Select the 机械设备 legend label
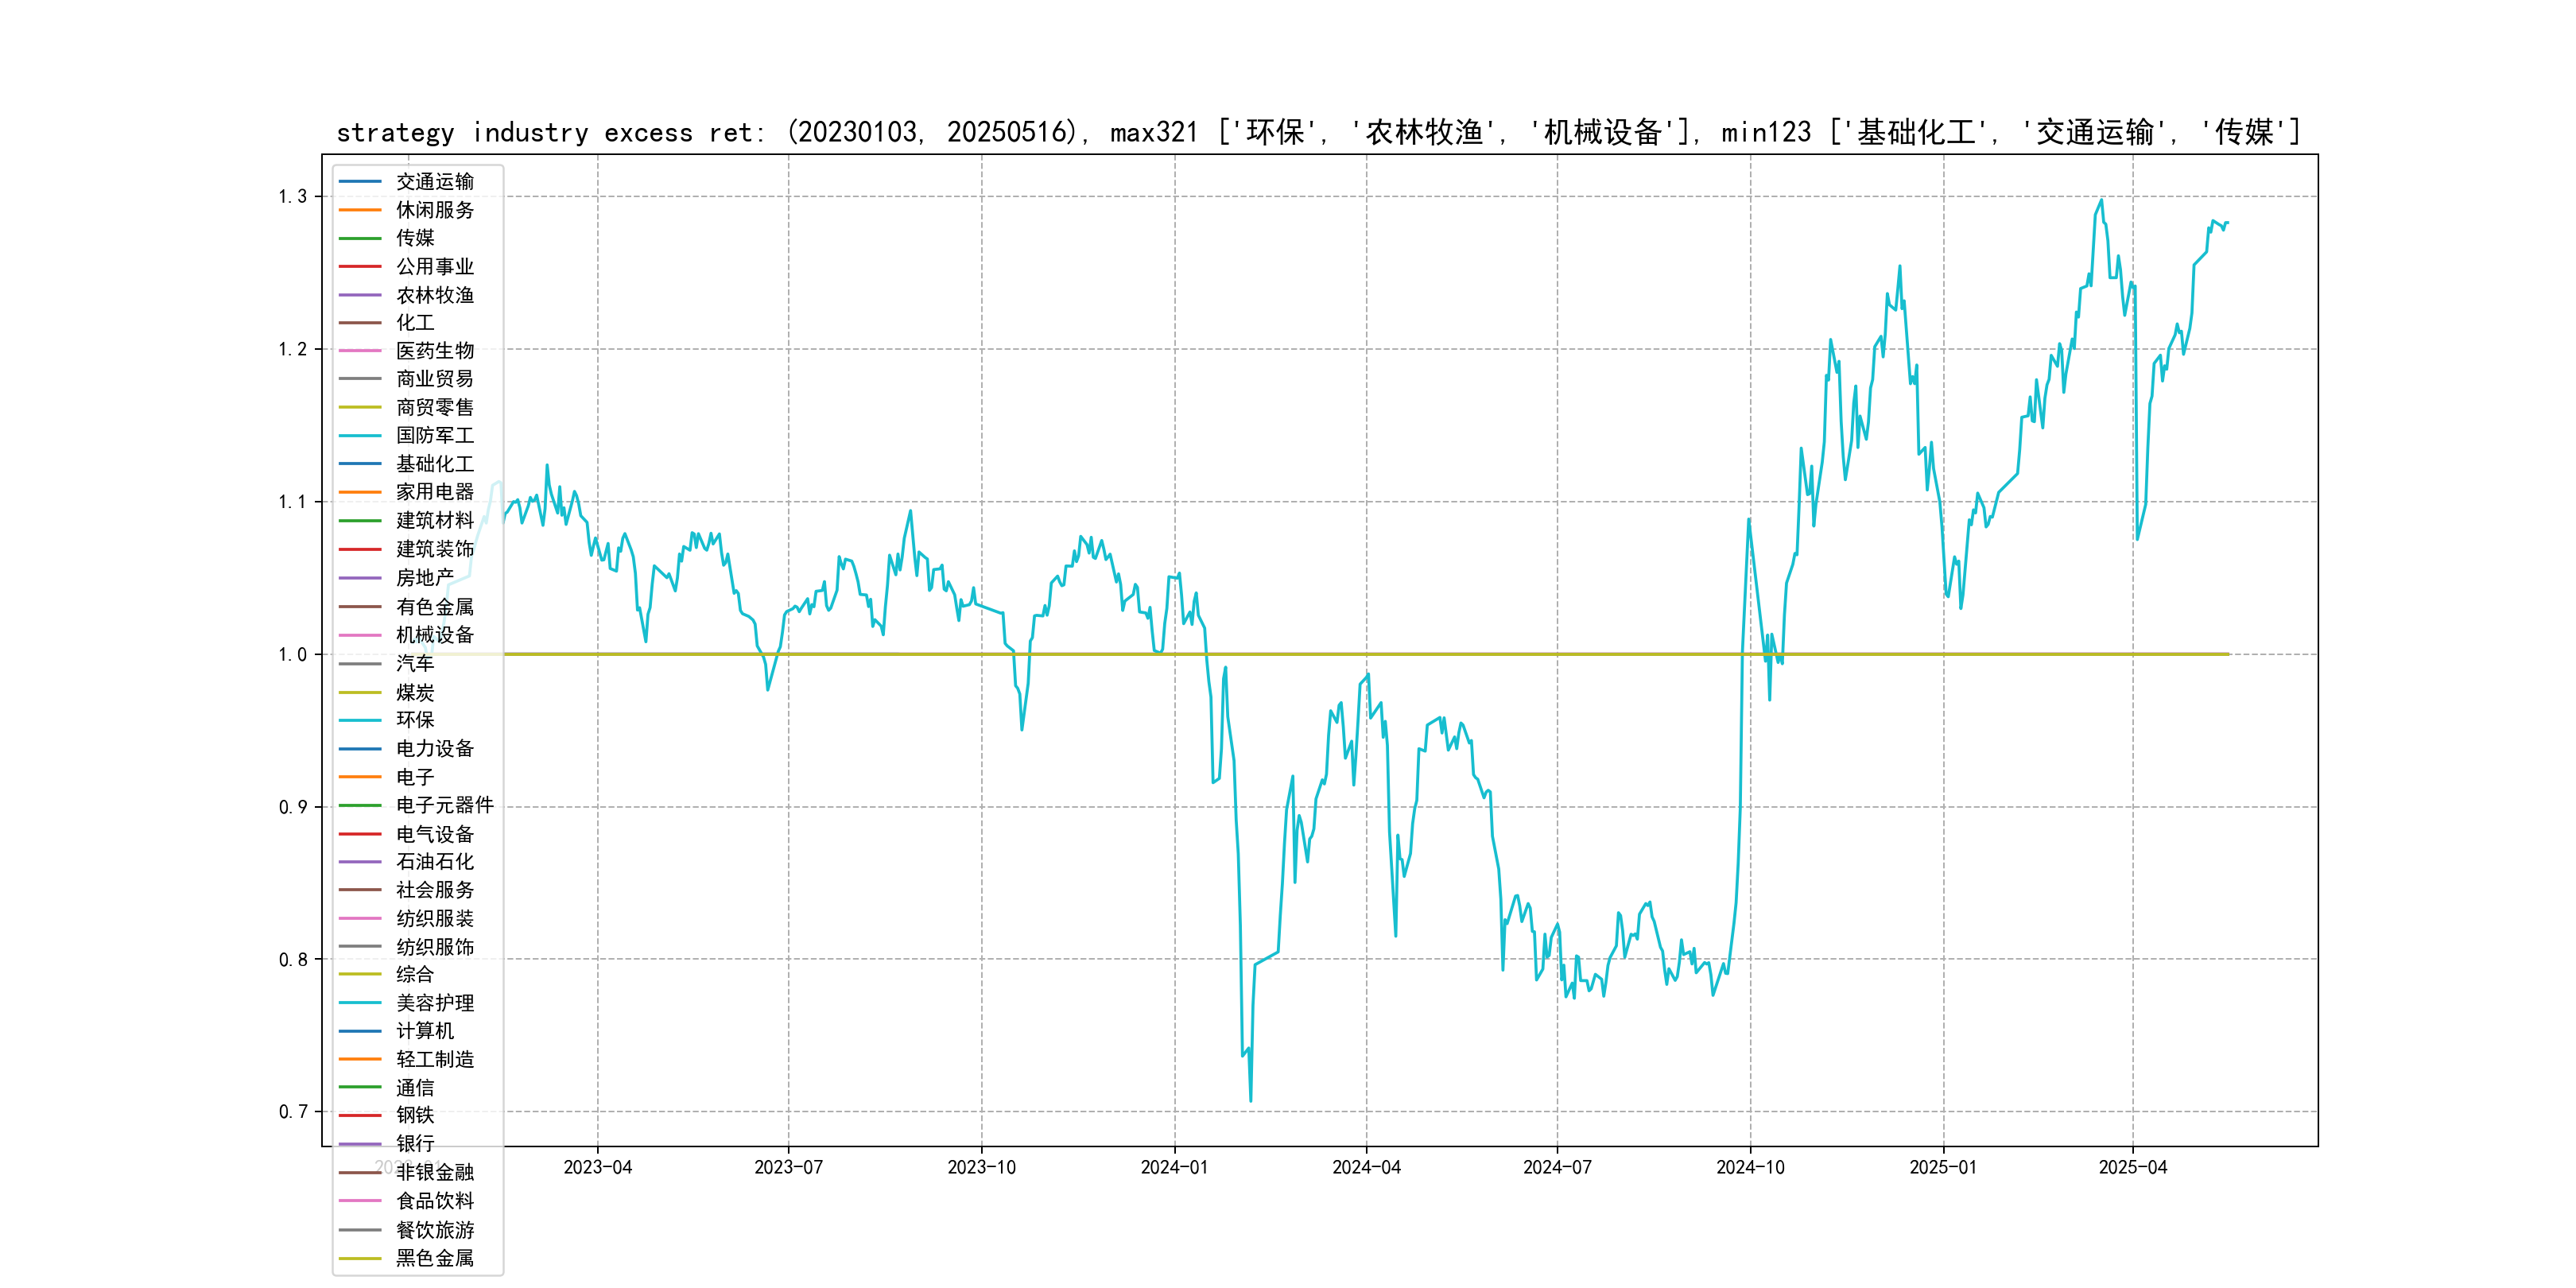 [435, 635]
